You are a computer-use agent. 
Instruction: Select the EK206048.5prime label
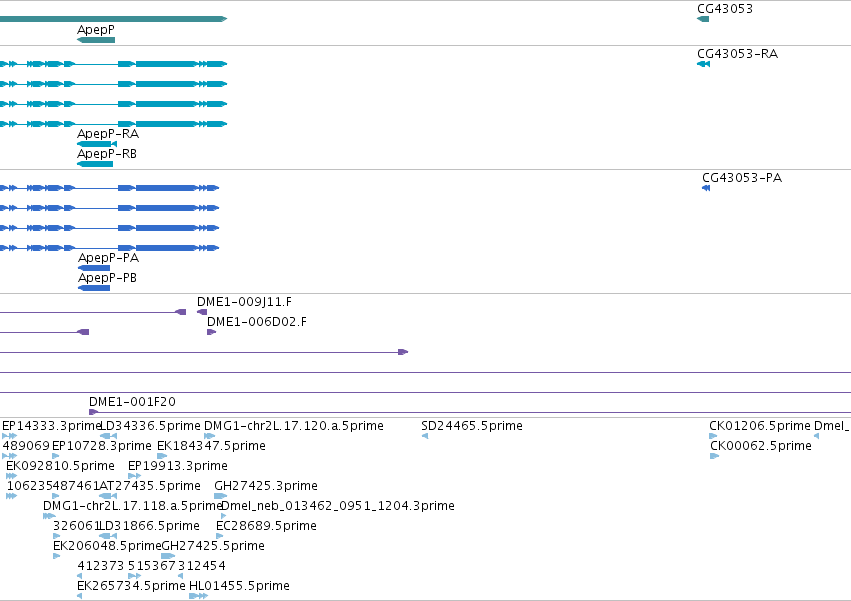coord(107,546)
